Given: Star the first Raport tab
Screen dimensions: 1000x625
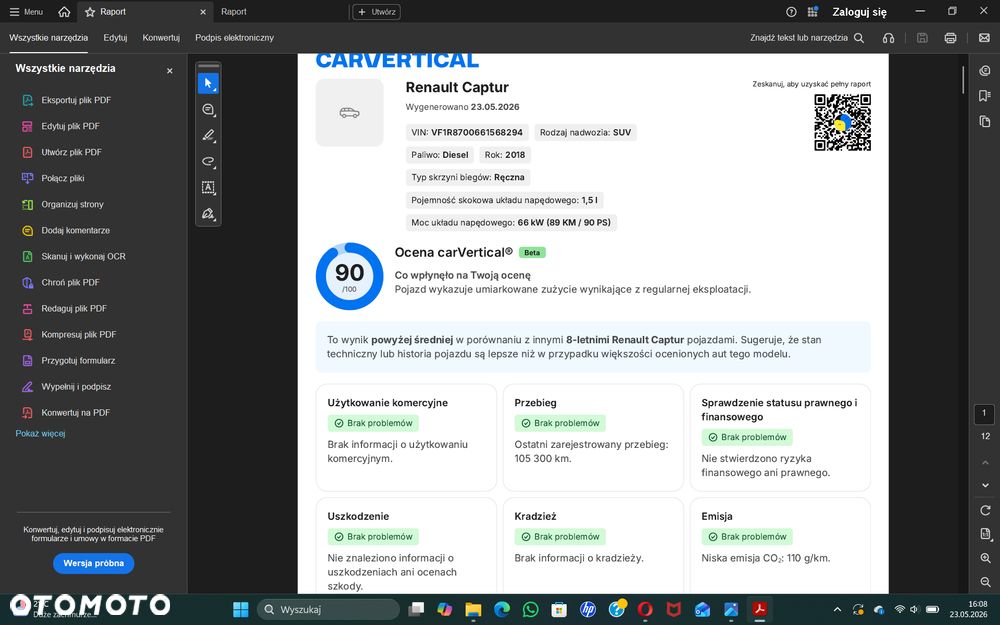Looking at the screenshot, I should [90, 12].
